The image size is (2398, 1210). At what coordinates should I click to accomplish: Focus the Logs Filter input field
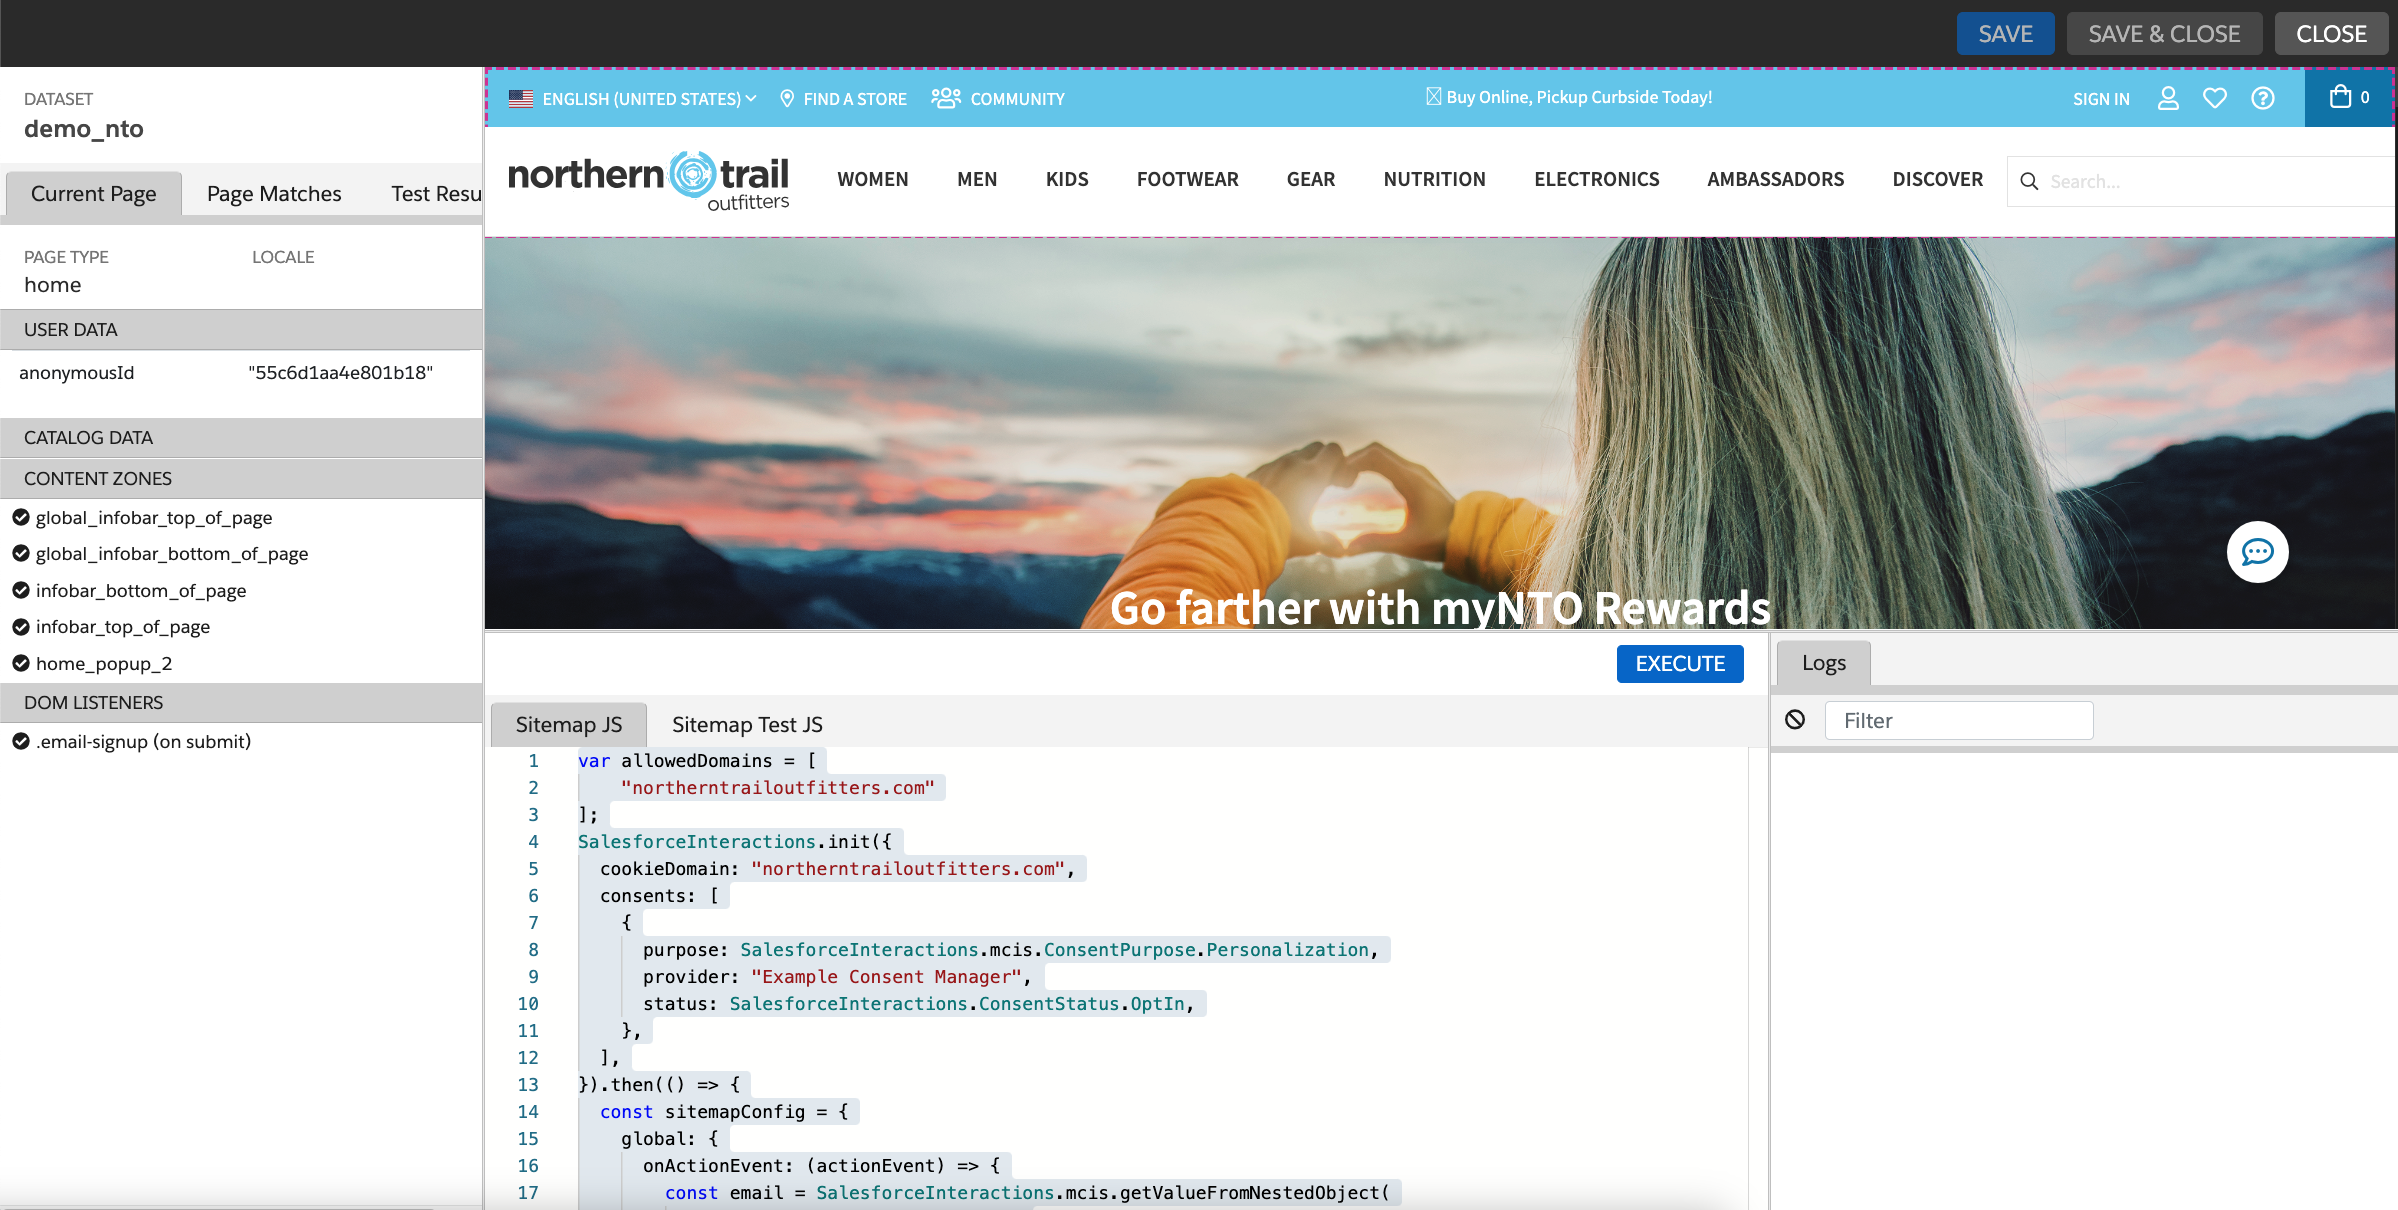pos(1959,721)
